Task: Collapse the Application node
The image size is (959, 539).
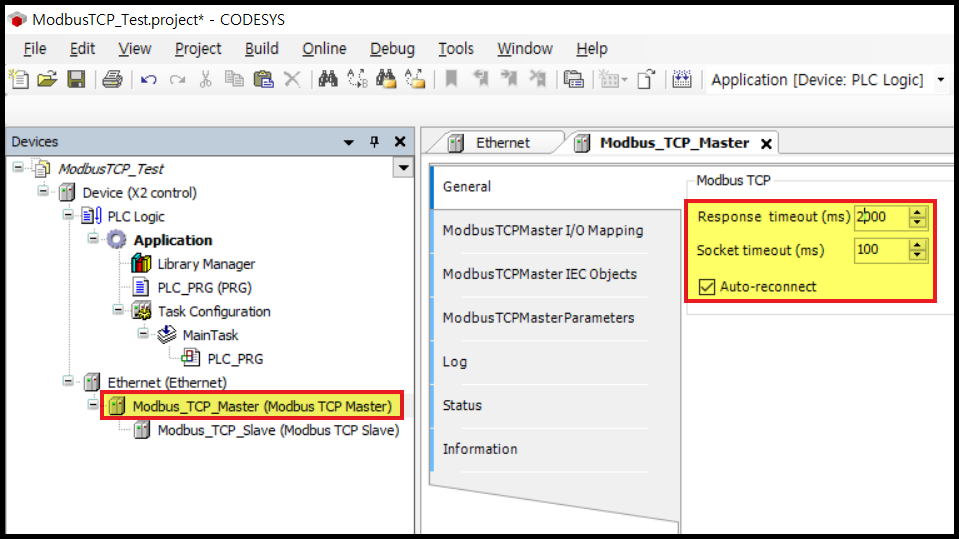Action: click(x=93, y=239)
